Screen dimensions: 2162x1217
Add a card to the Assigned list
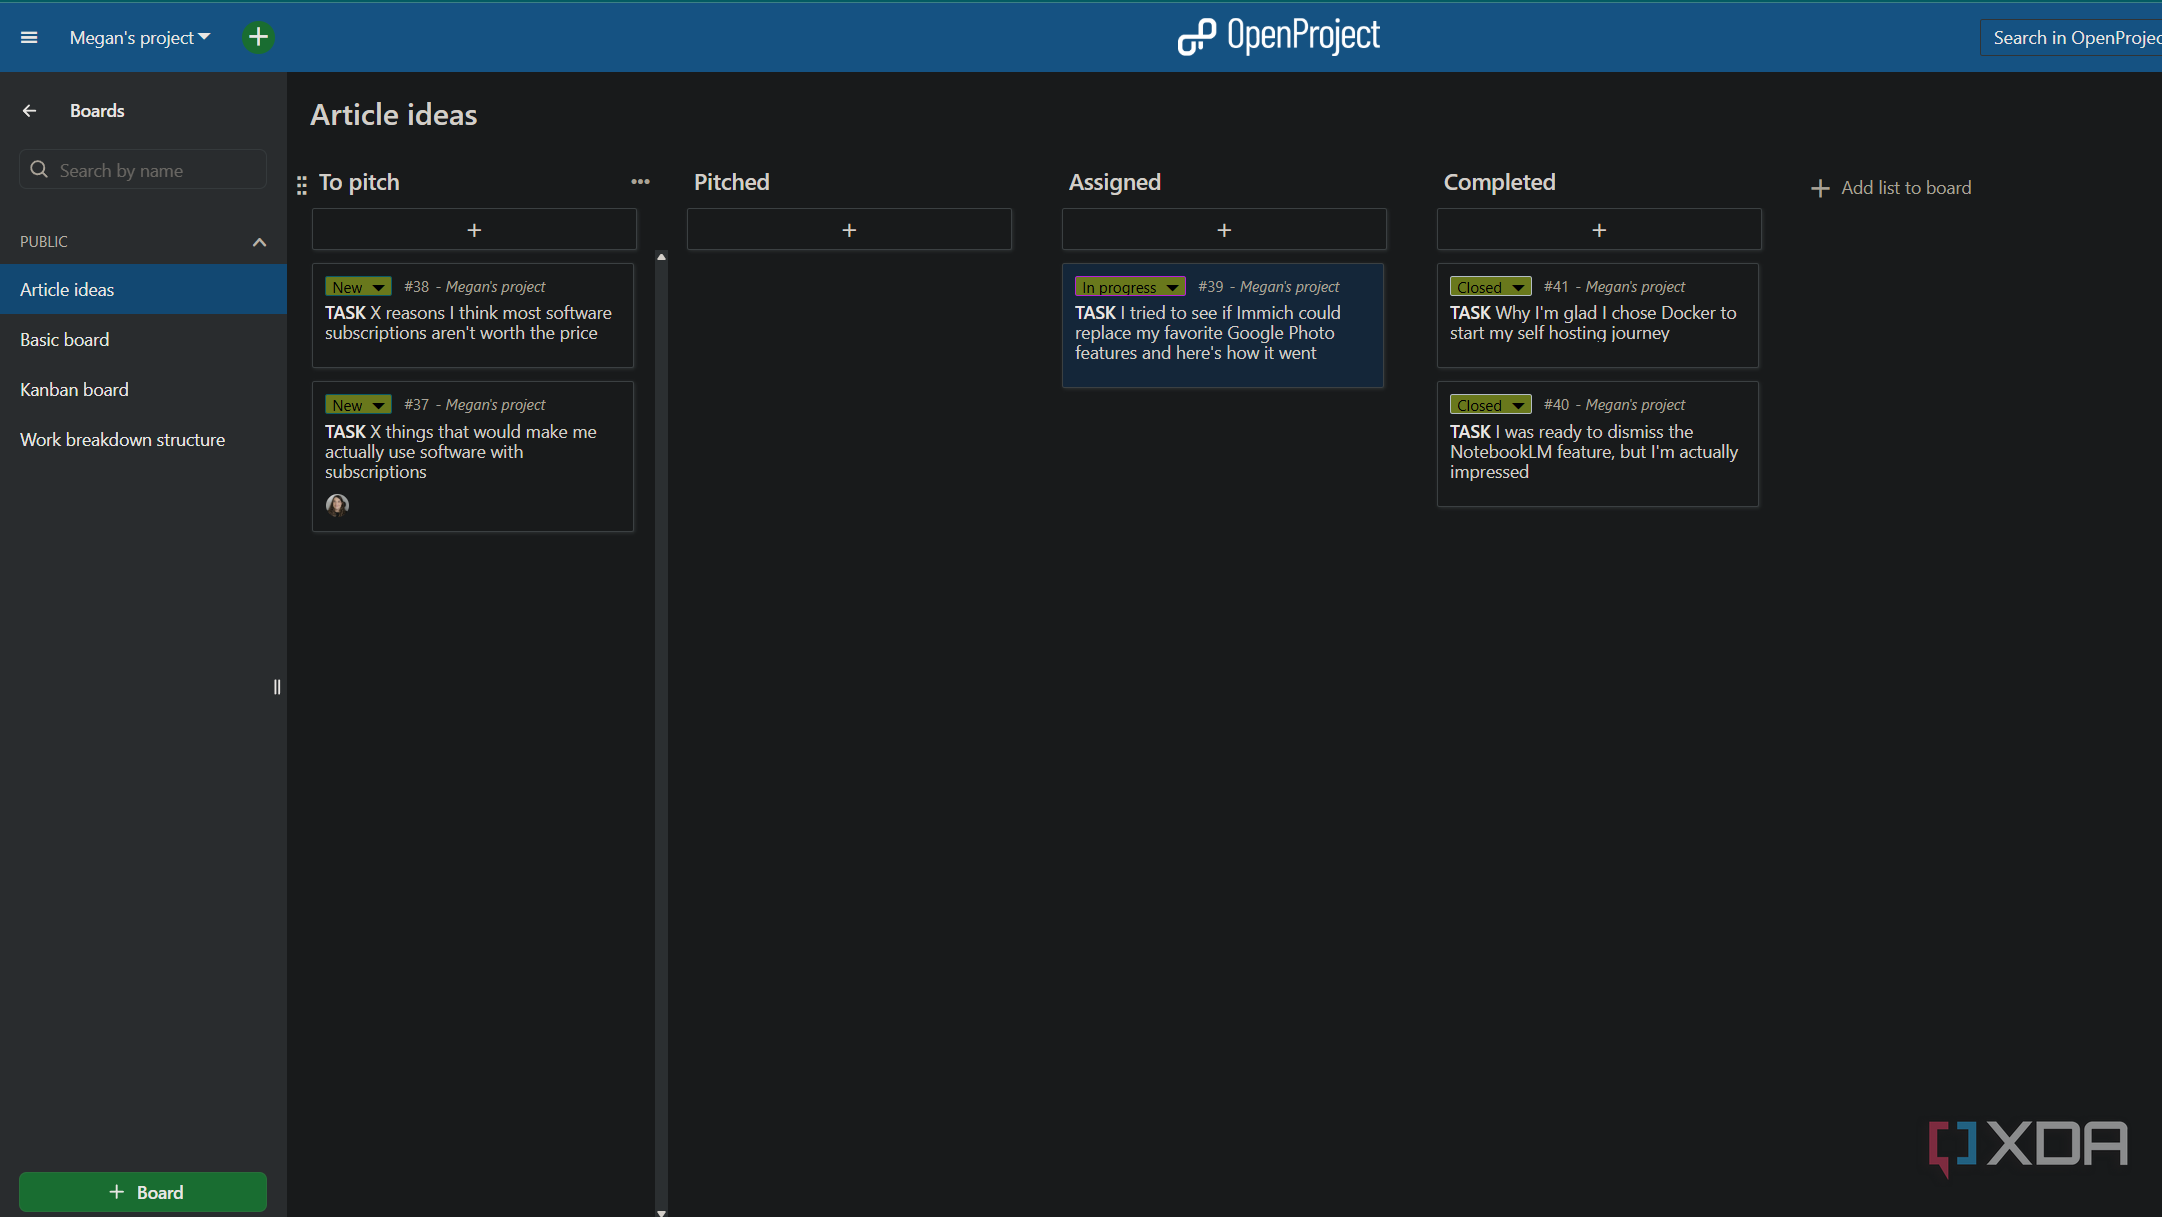tap(1224, 229)
